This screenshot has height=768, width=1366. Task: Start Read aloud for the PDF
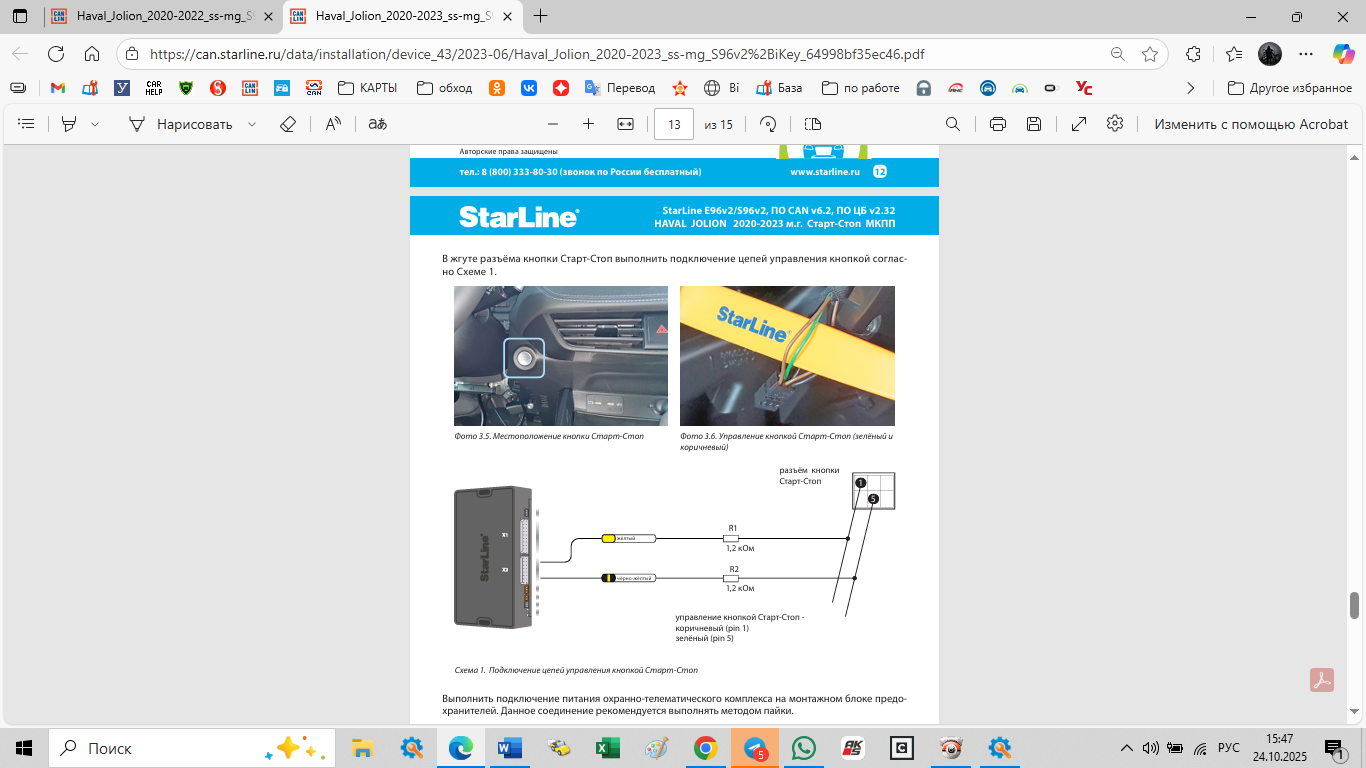333,124
